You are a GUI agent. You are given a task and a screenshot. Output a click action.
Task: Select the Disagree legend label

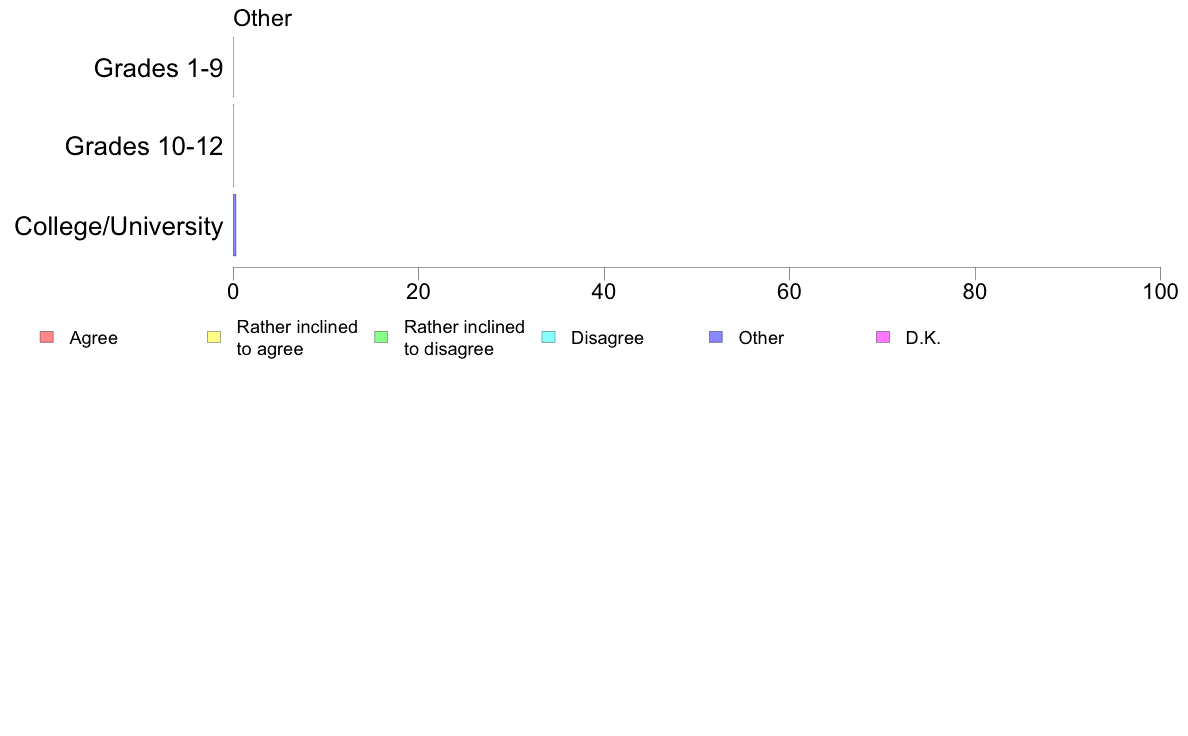pyautogui.click(x=607, y=338)
